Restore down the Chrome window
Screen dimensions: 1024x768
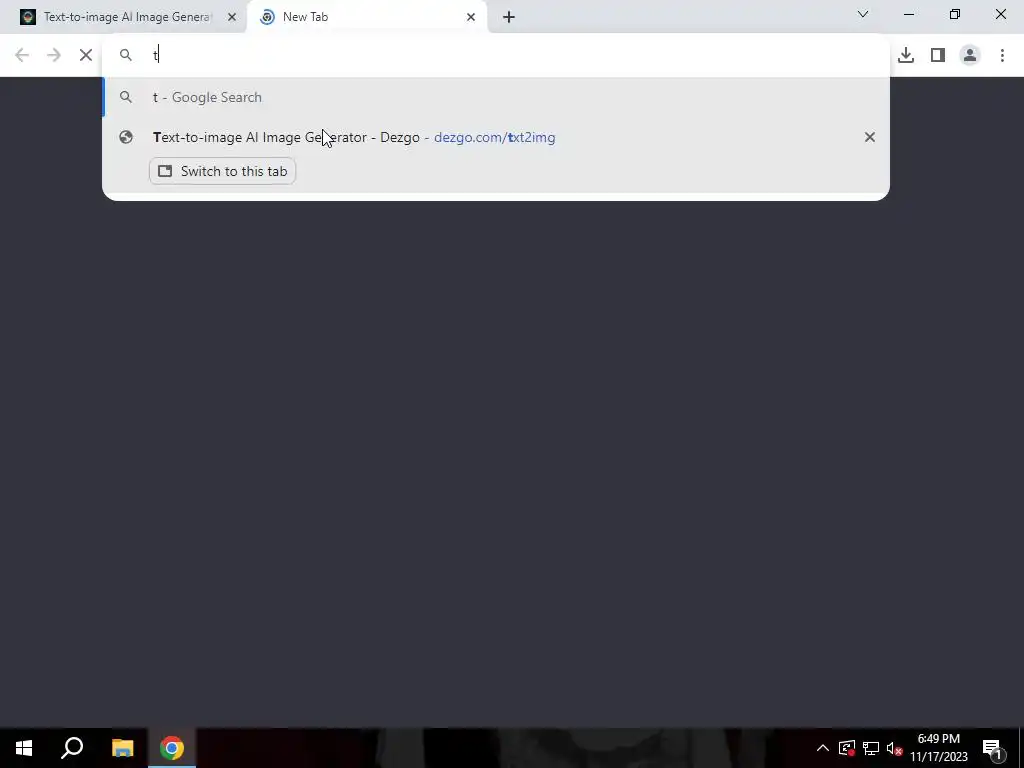[x=955, y=14]
